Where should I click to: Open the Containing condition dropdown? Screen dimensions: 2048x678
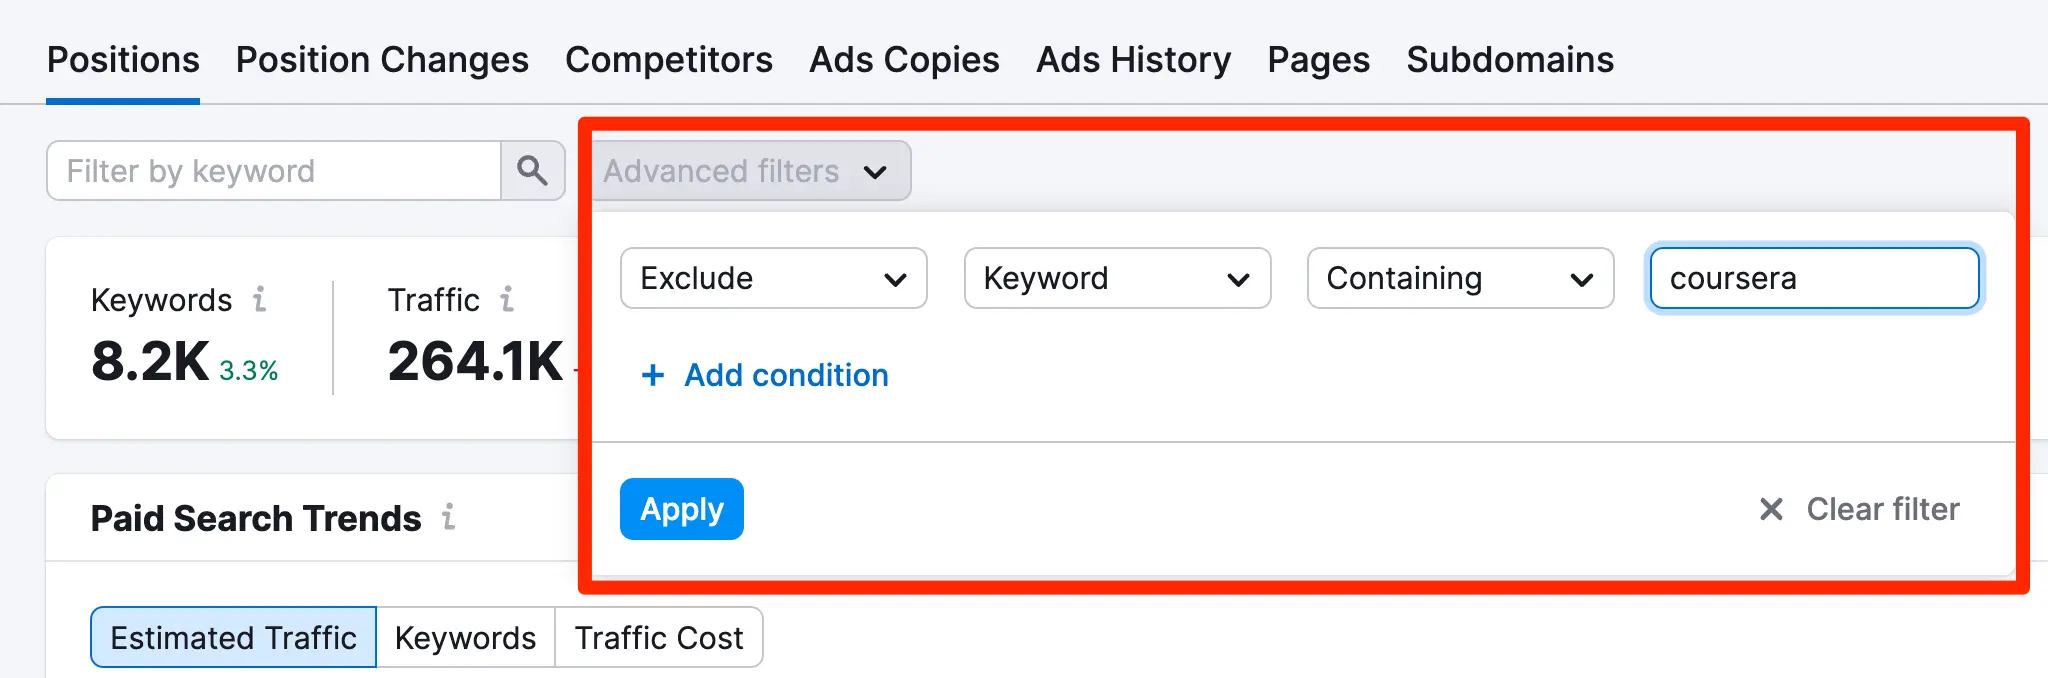click(x=1460, y=278)
